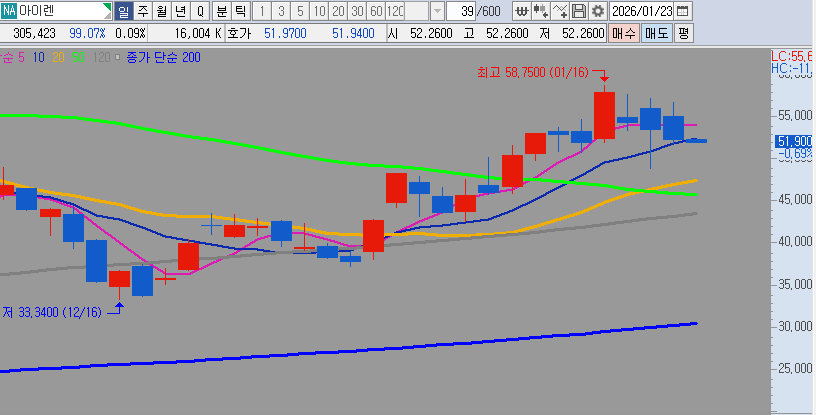Click the small square beside 120 legend
The image size is (816, 415).
click(x=117, y=57)
